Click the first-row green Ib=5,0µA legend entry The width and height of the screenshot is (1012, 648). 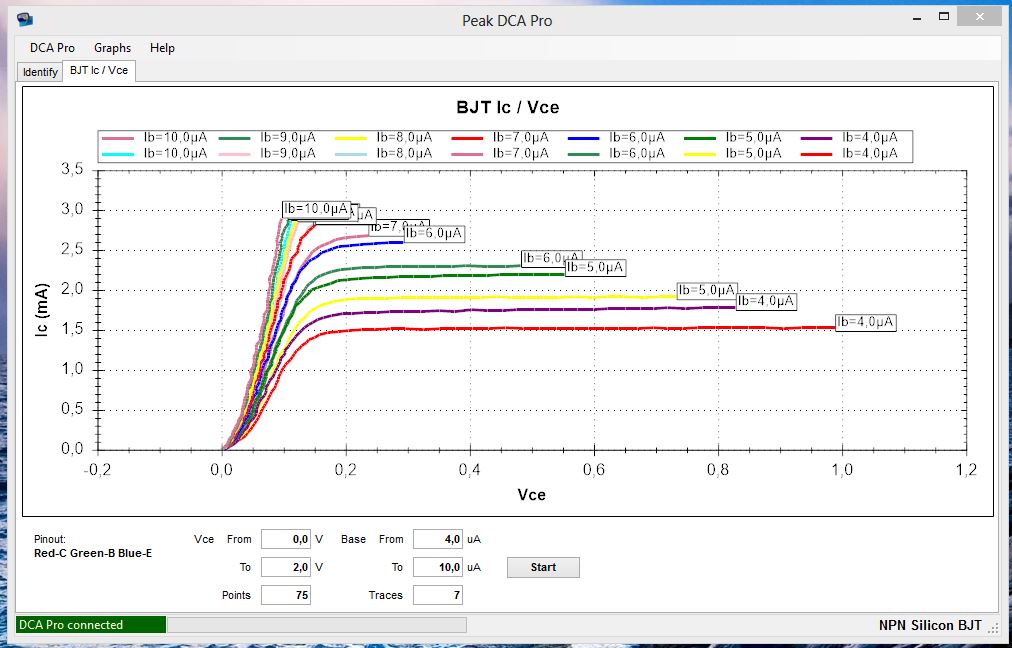tap(733, 137)
